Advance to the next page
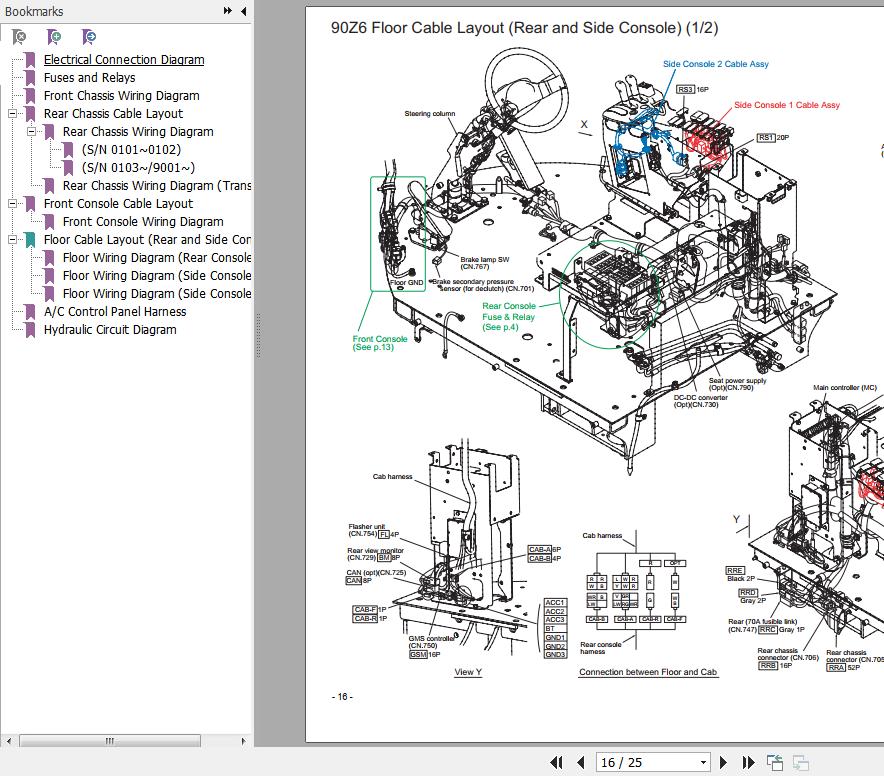Viewport: 884px width, 776px height. tap(724, 763)
